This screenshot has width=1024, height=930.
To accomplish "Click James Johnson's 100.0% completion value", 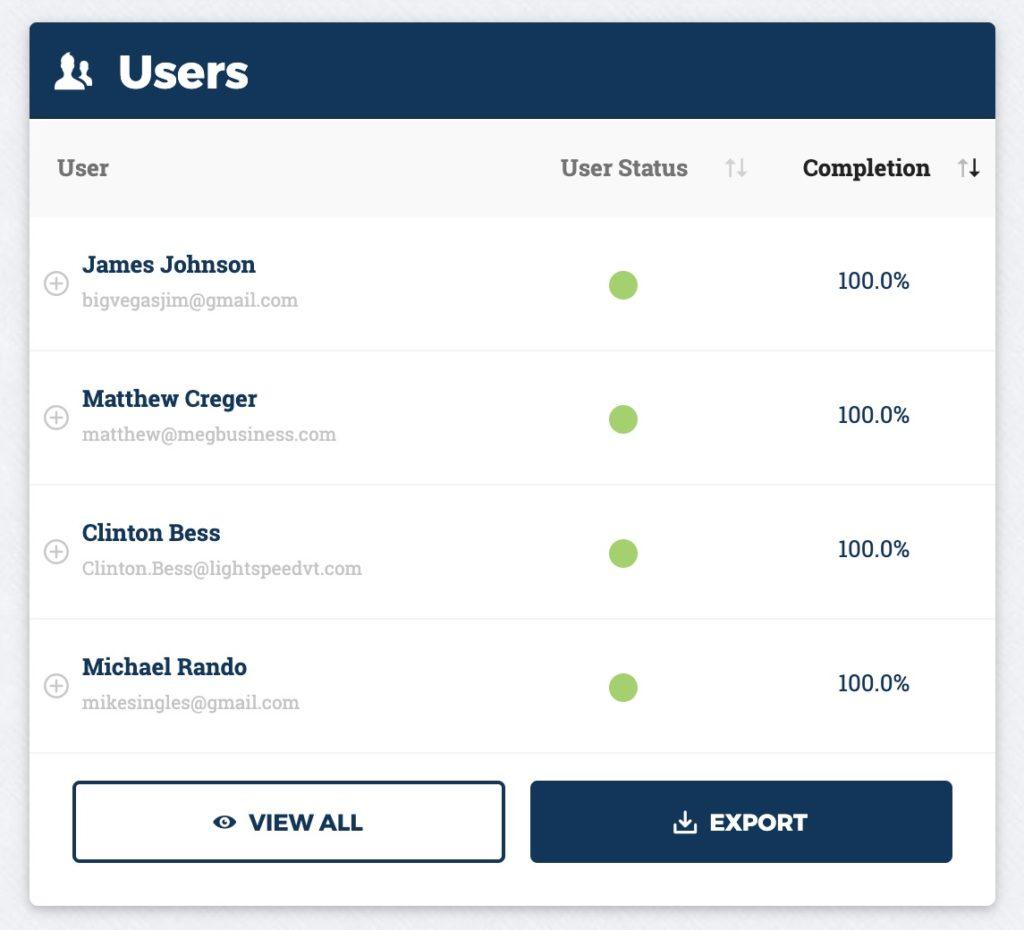I will 873,281.
